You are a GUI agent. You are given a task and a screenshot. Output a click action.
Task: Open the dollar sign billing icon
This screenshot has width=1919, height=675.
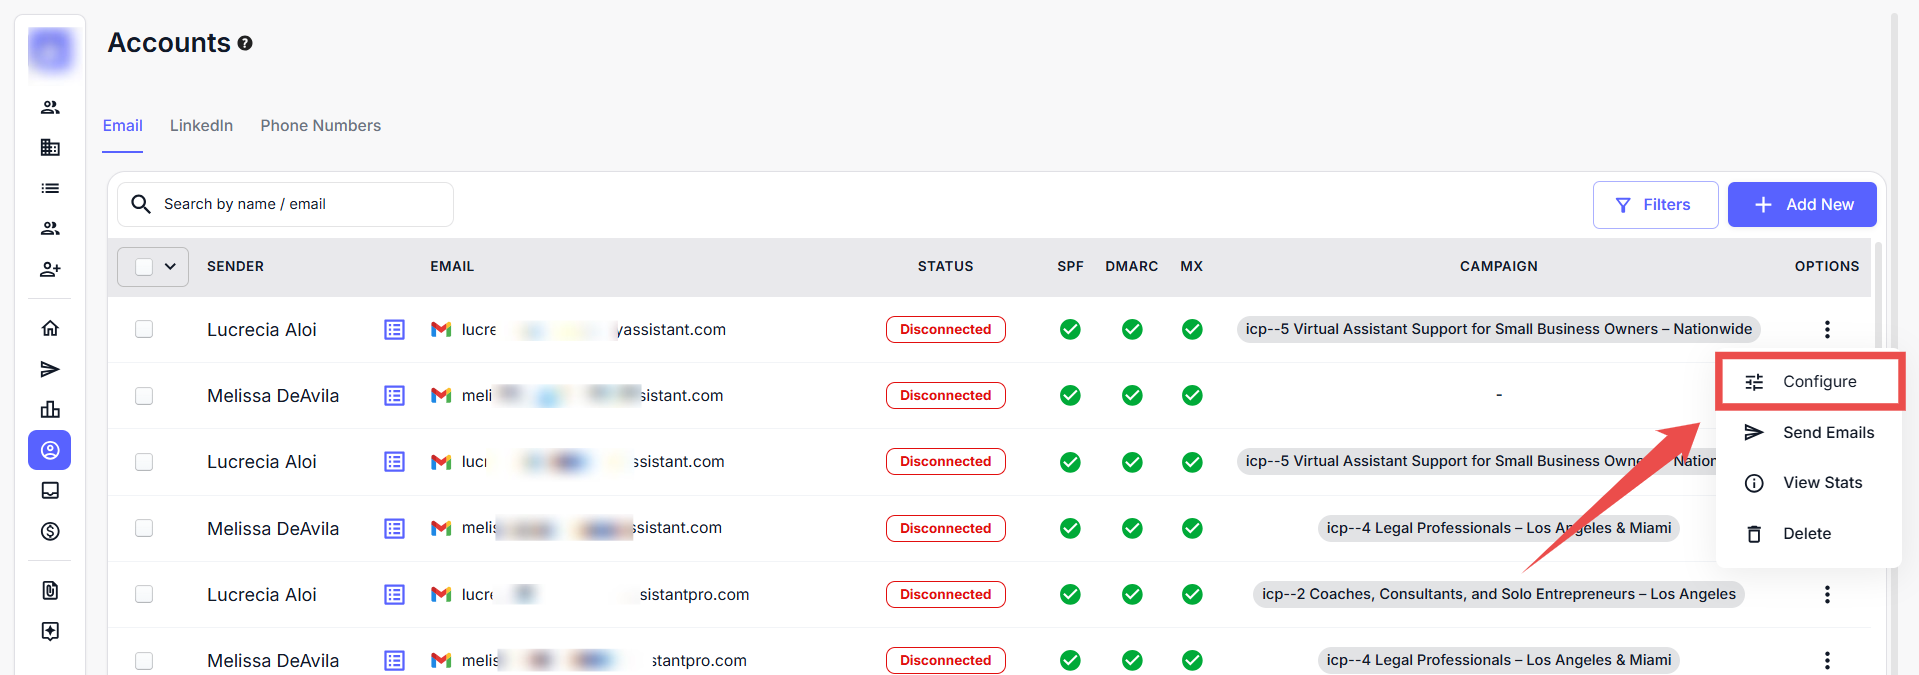pyautogui.click(x=50, y=531)
